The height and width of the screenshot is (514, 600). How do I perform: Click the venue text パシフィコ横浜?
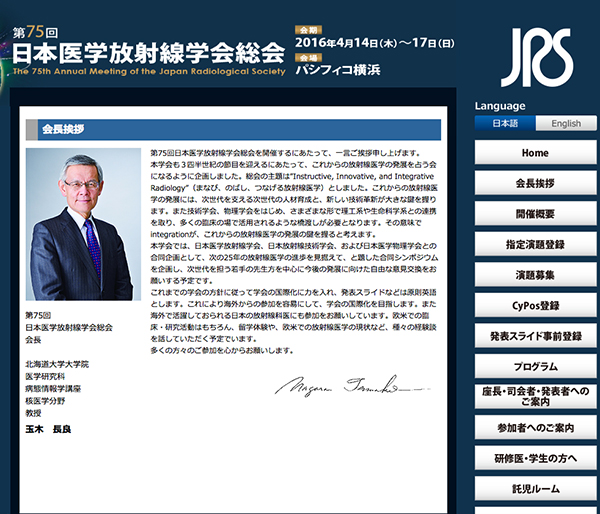coord(338,70)
